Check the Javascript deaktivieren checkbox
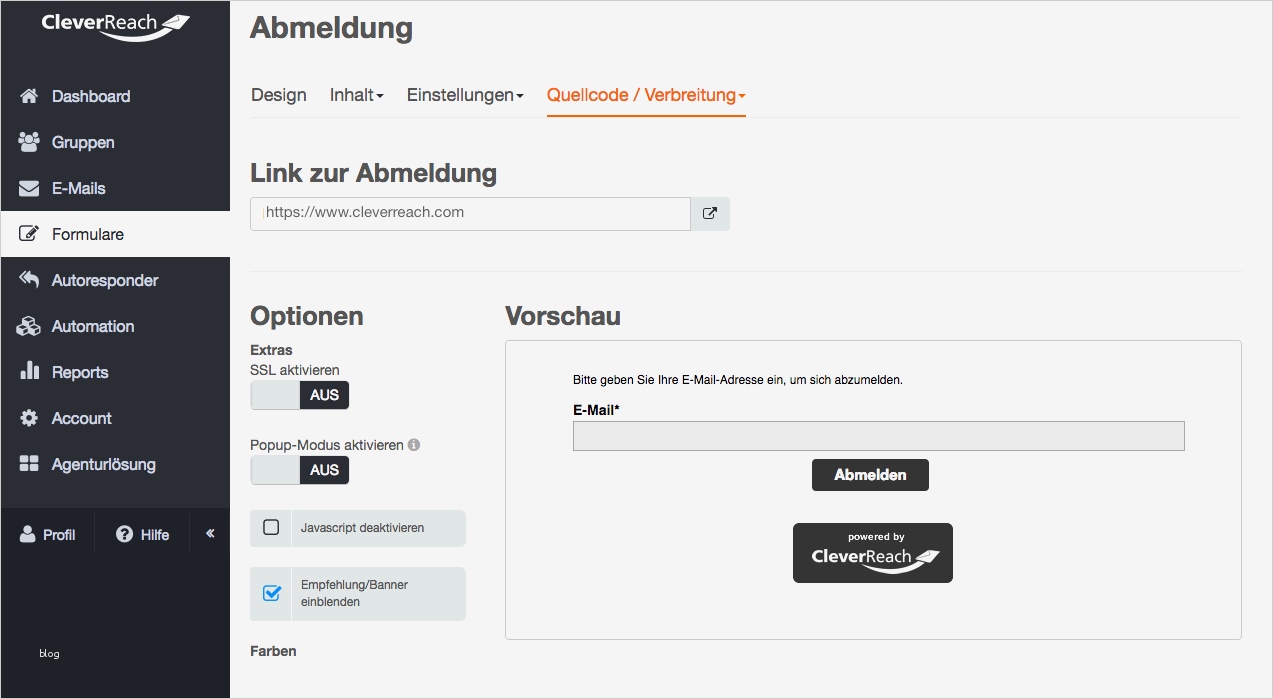The width and height of the screenshot is (1273, 699). pyautogui.click(x=271, y=527)
